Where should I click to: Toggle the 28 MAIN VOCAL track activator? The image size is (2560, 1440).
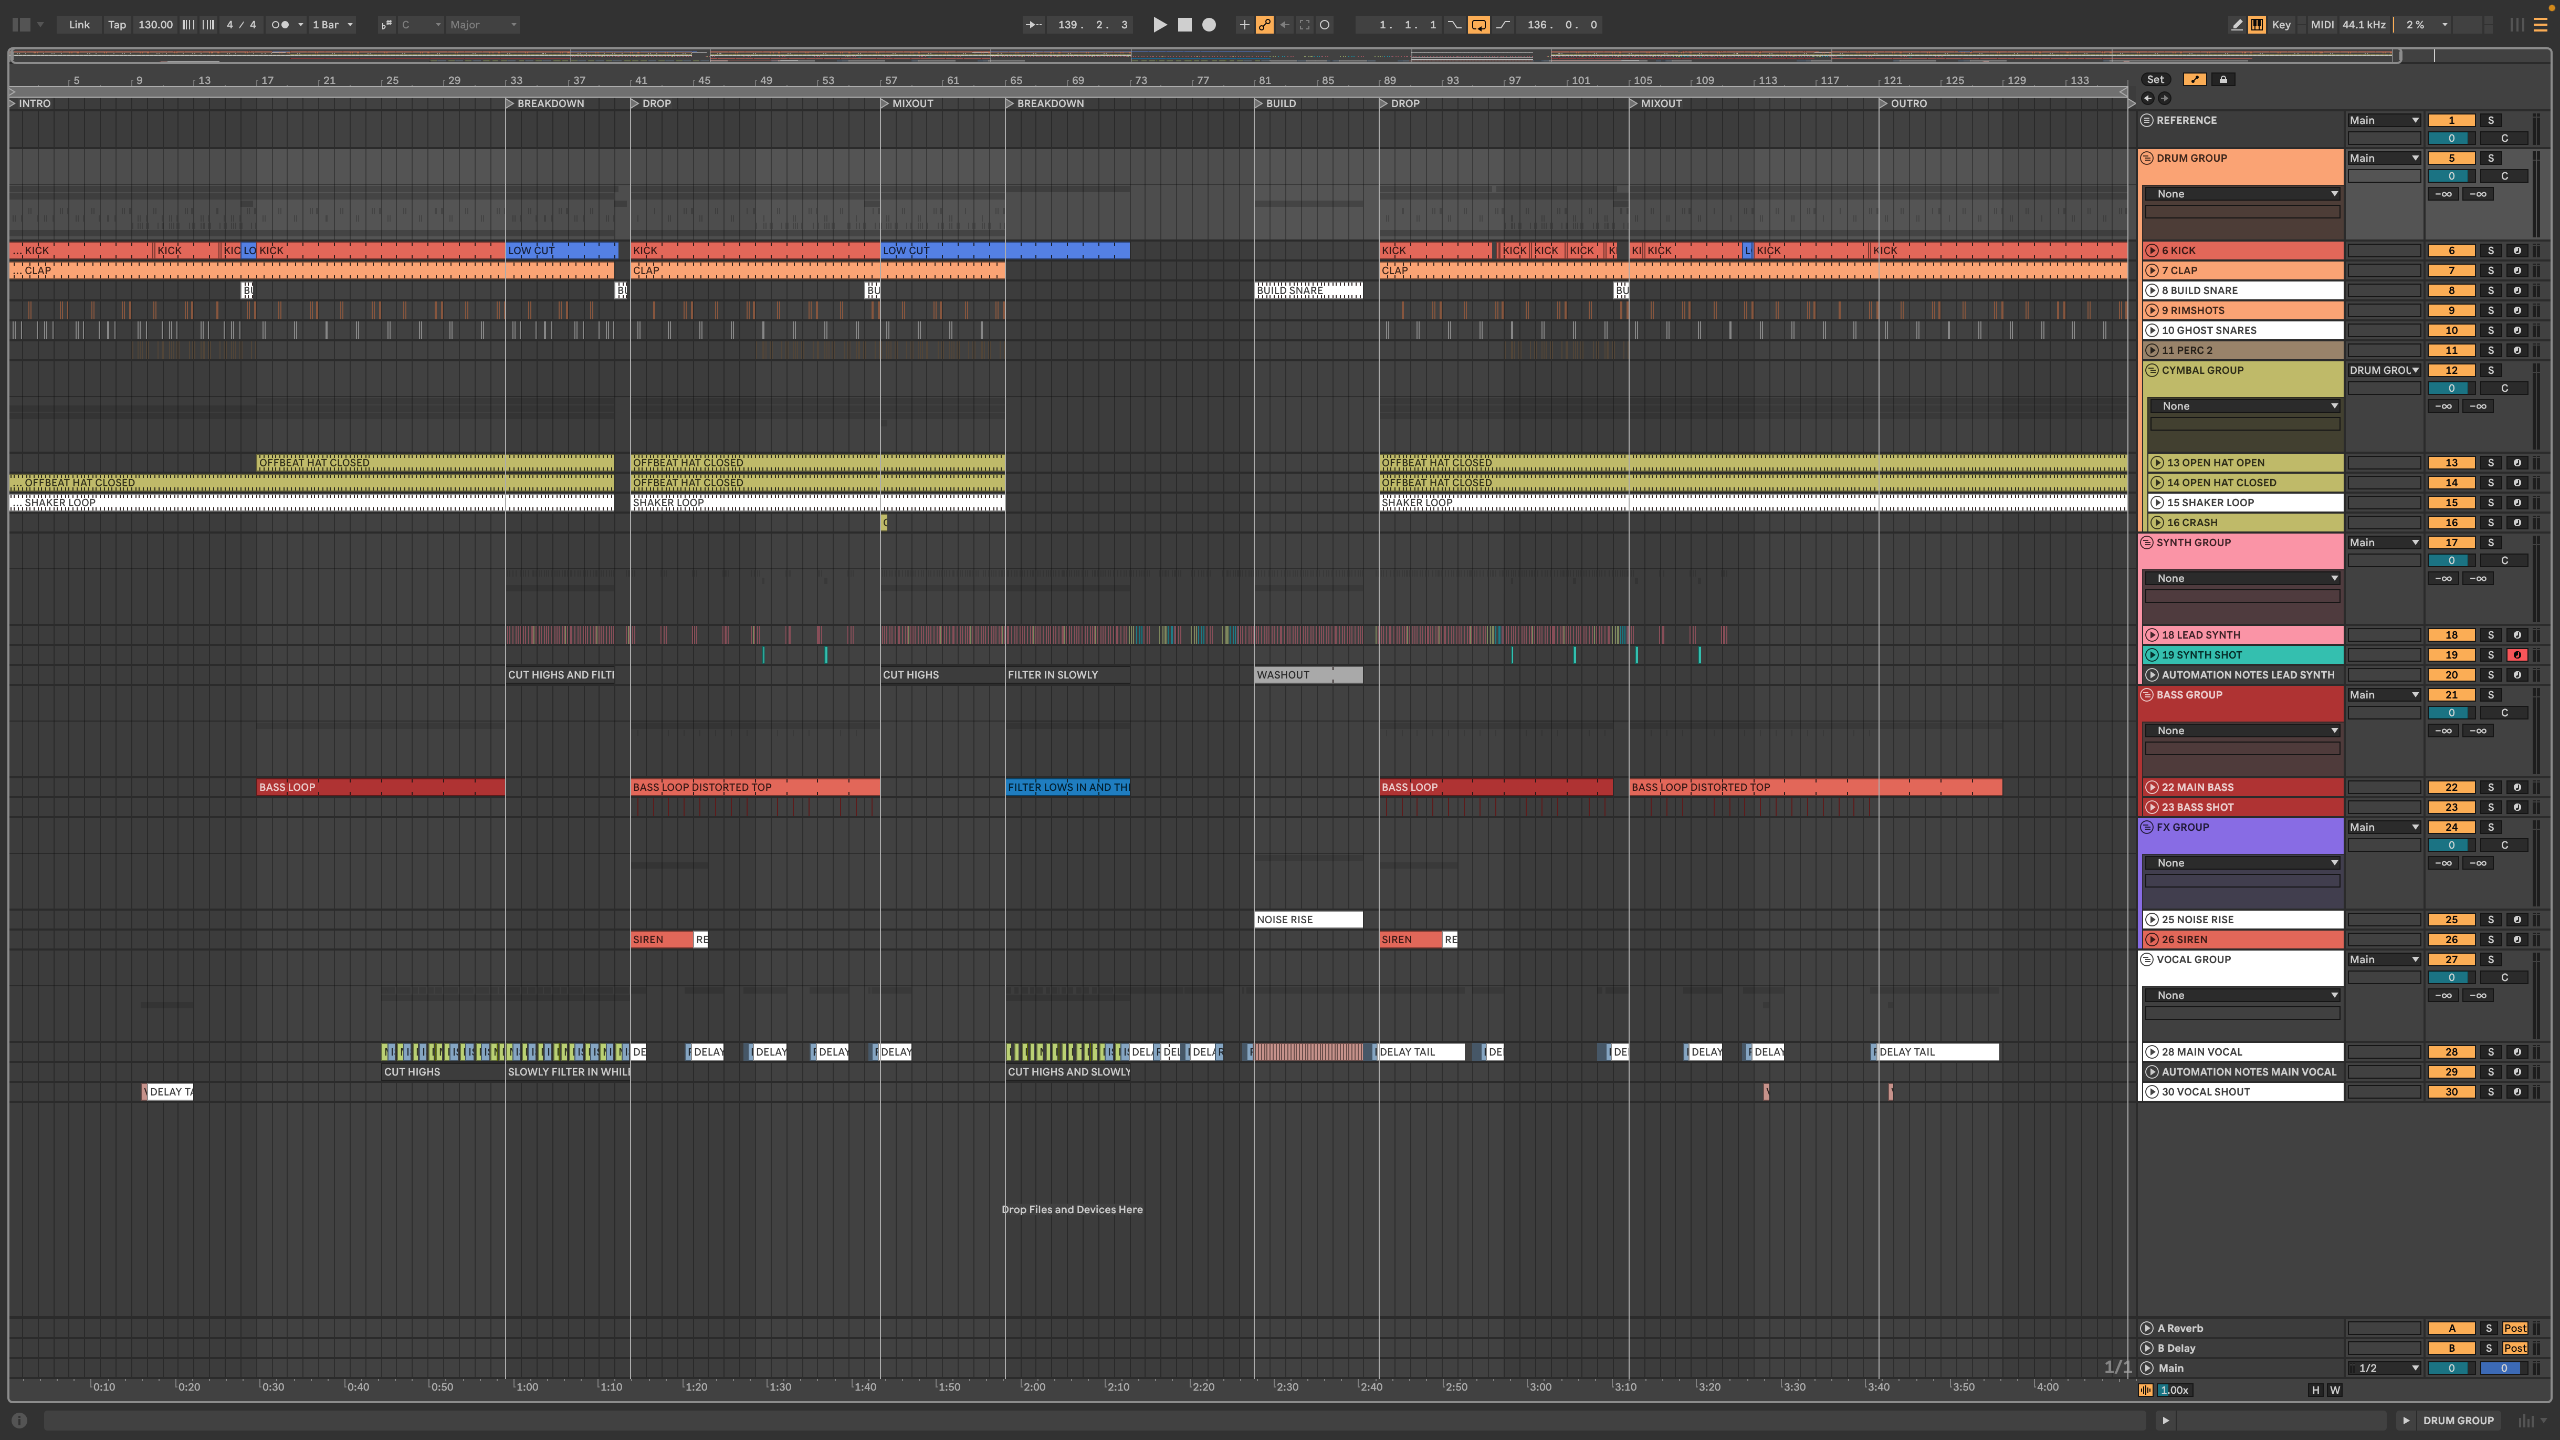[2451, 1052]
